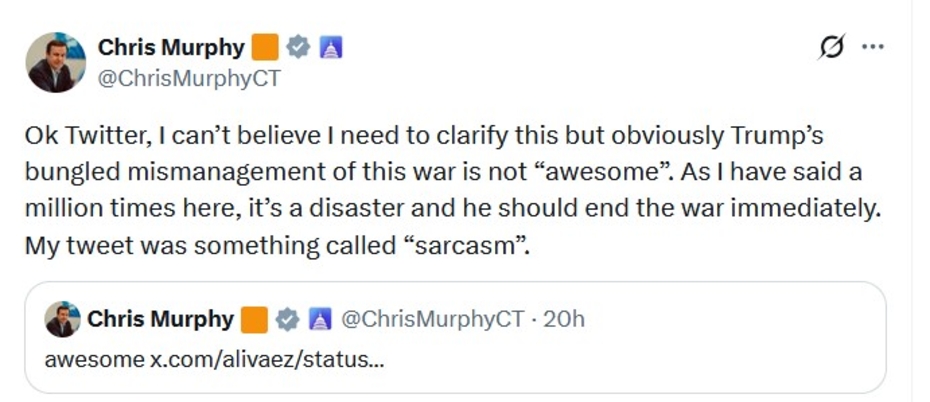Viewport: 930px width, 402px height.
Task: Click the 20h timestamp on the quoted tweet
Action: point(563,319)
